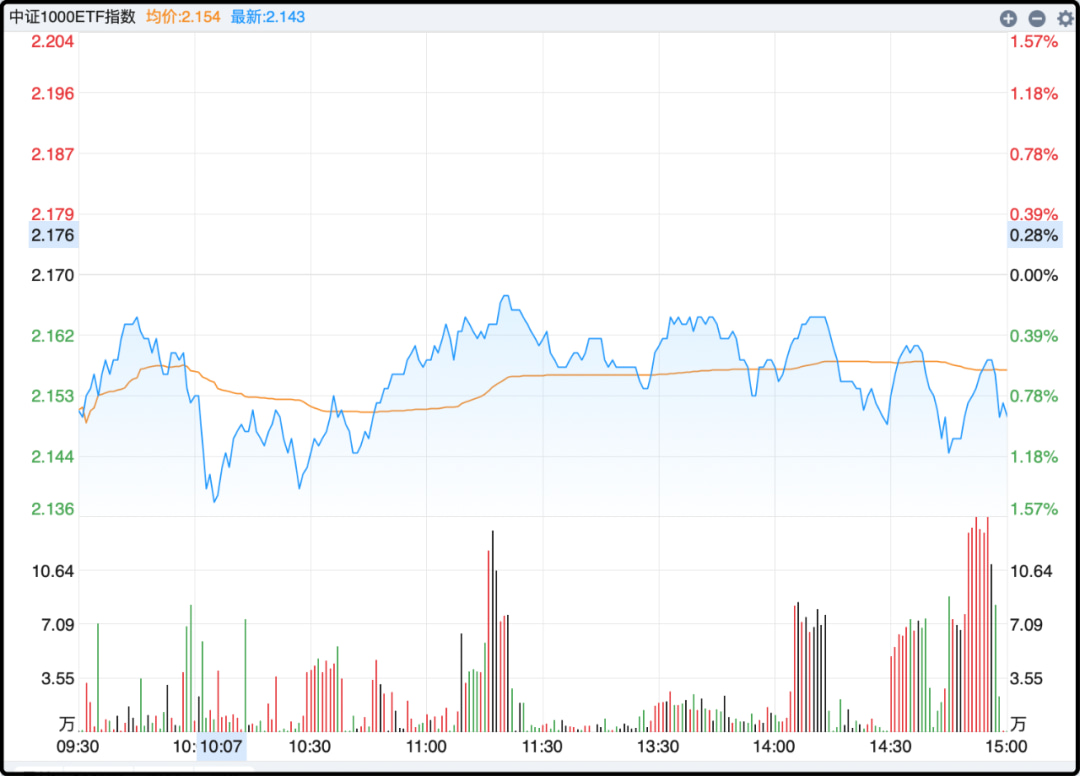This screenshot has width=1080, height=776.
Task: Click the 14:30 time axis label
Action: pyautogui.click(x=890, y=747)
